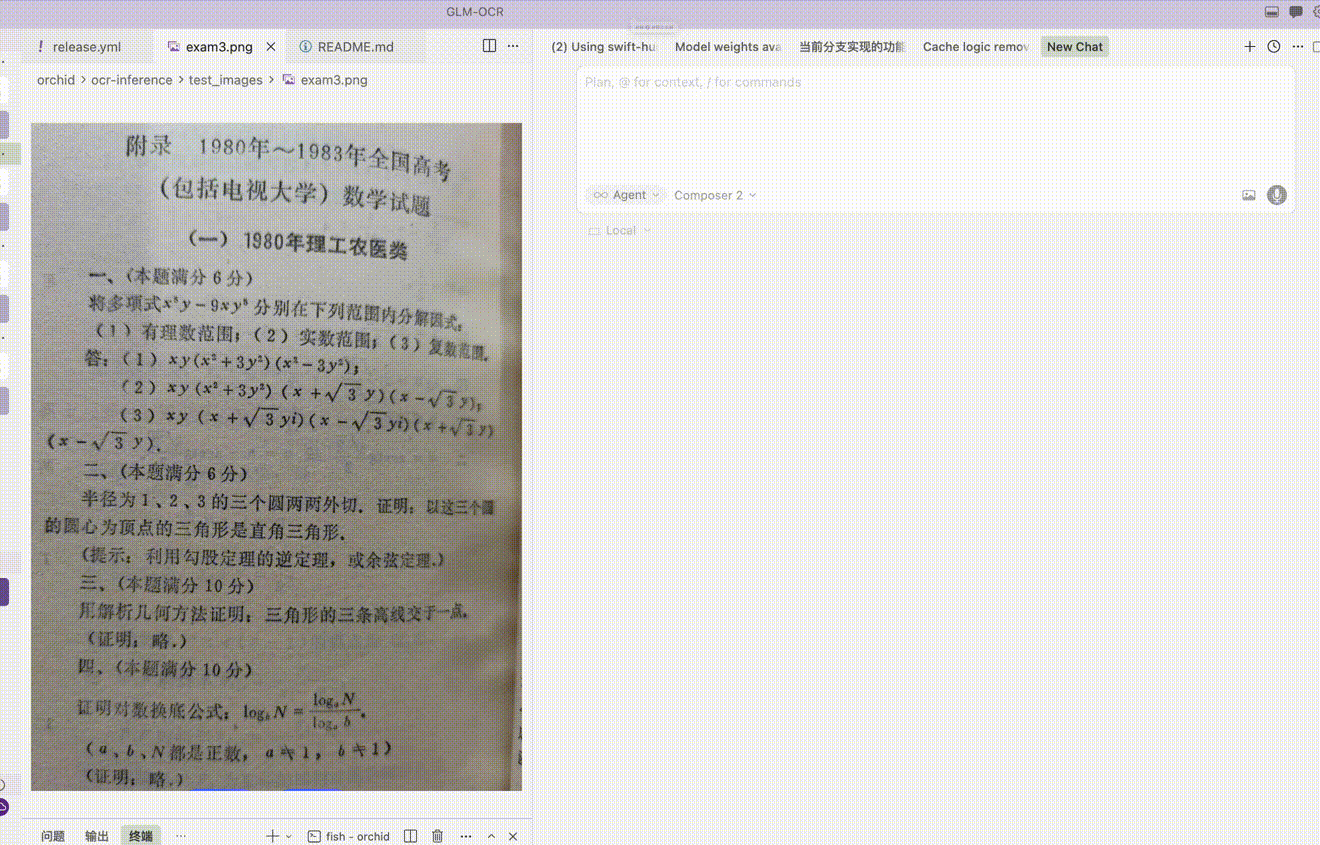Click the exam3.png image preview
Screen dimensions: 1320x845
coord(276,457)
